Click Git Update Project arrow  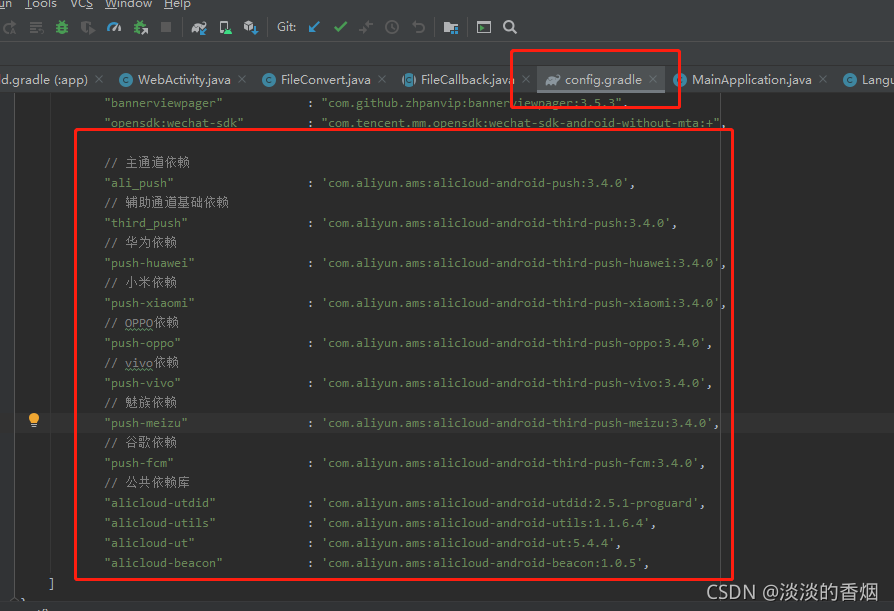pyautogui.click(x=314, y=27)
